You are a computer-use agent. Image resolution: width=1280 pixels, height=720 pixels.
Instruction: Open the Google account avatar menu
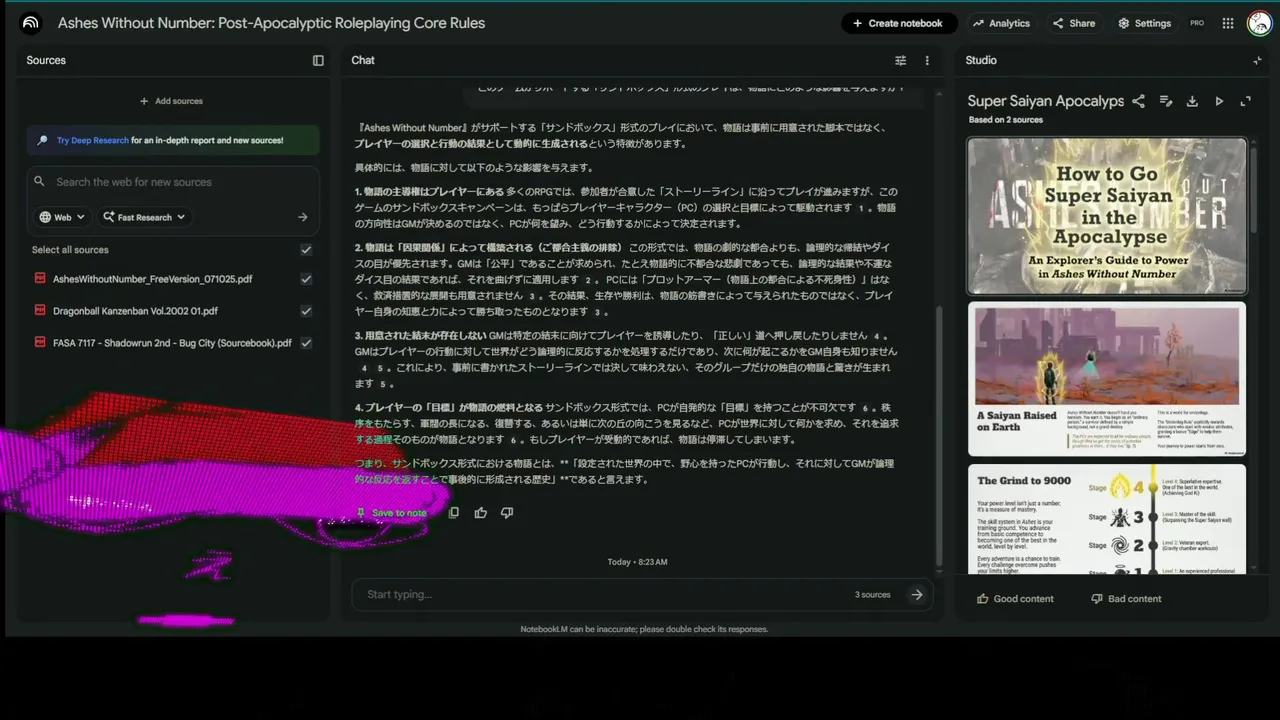click(1259, 23)
